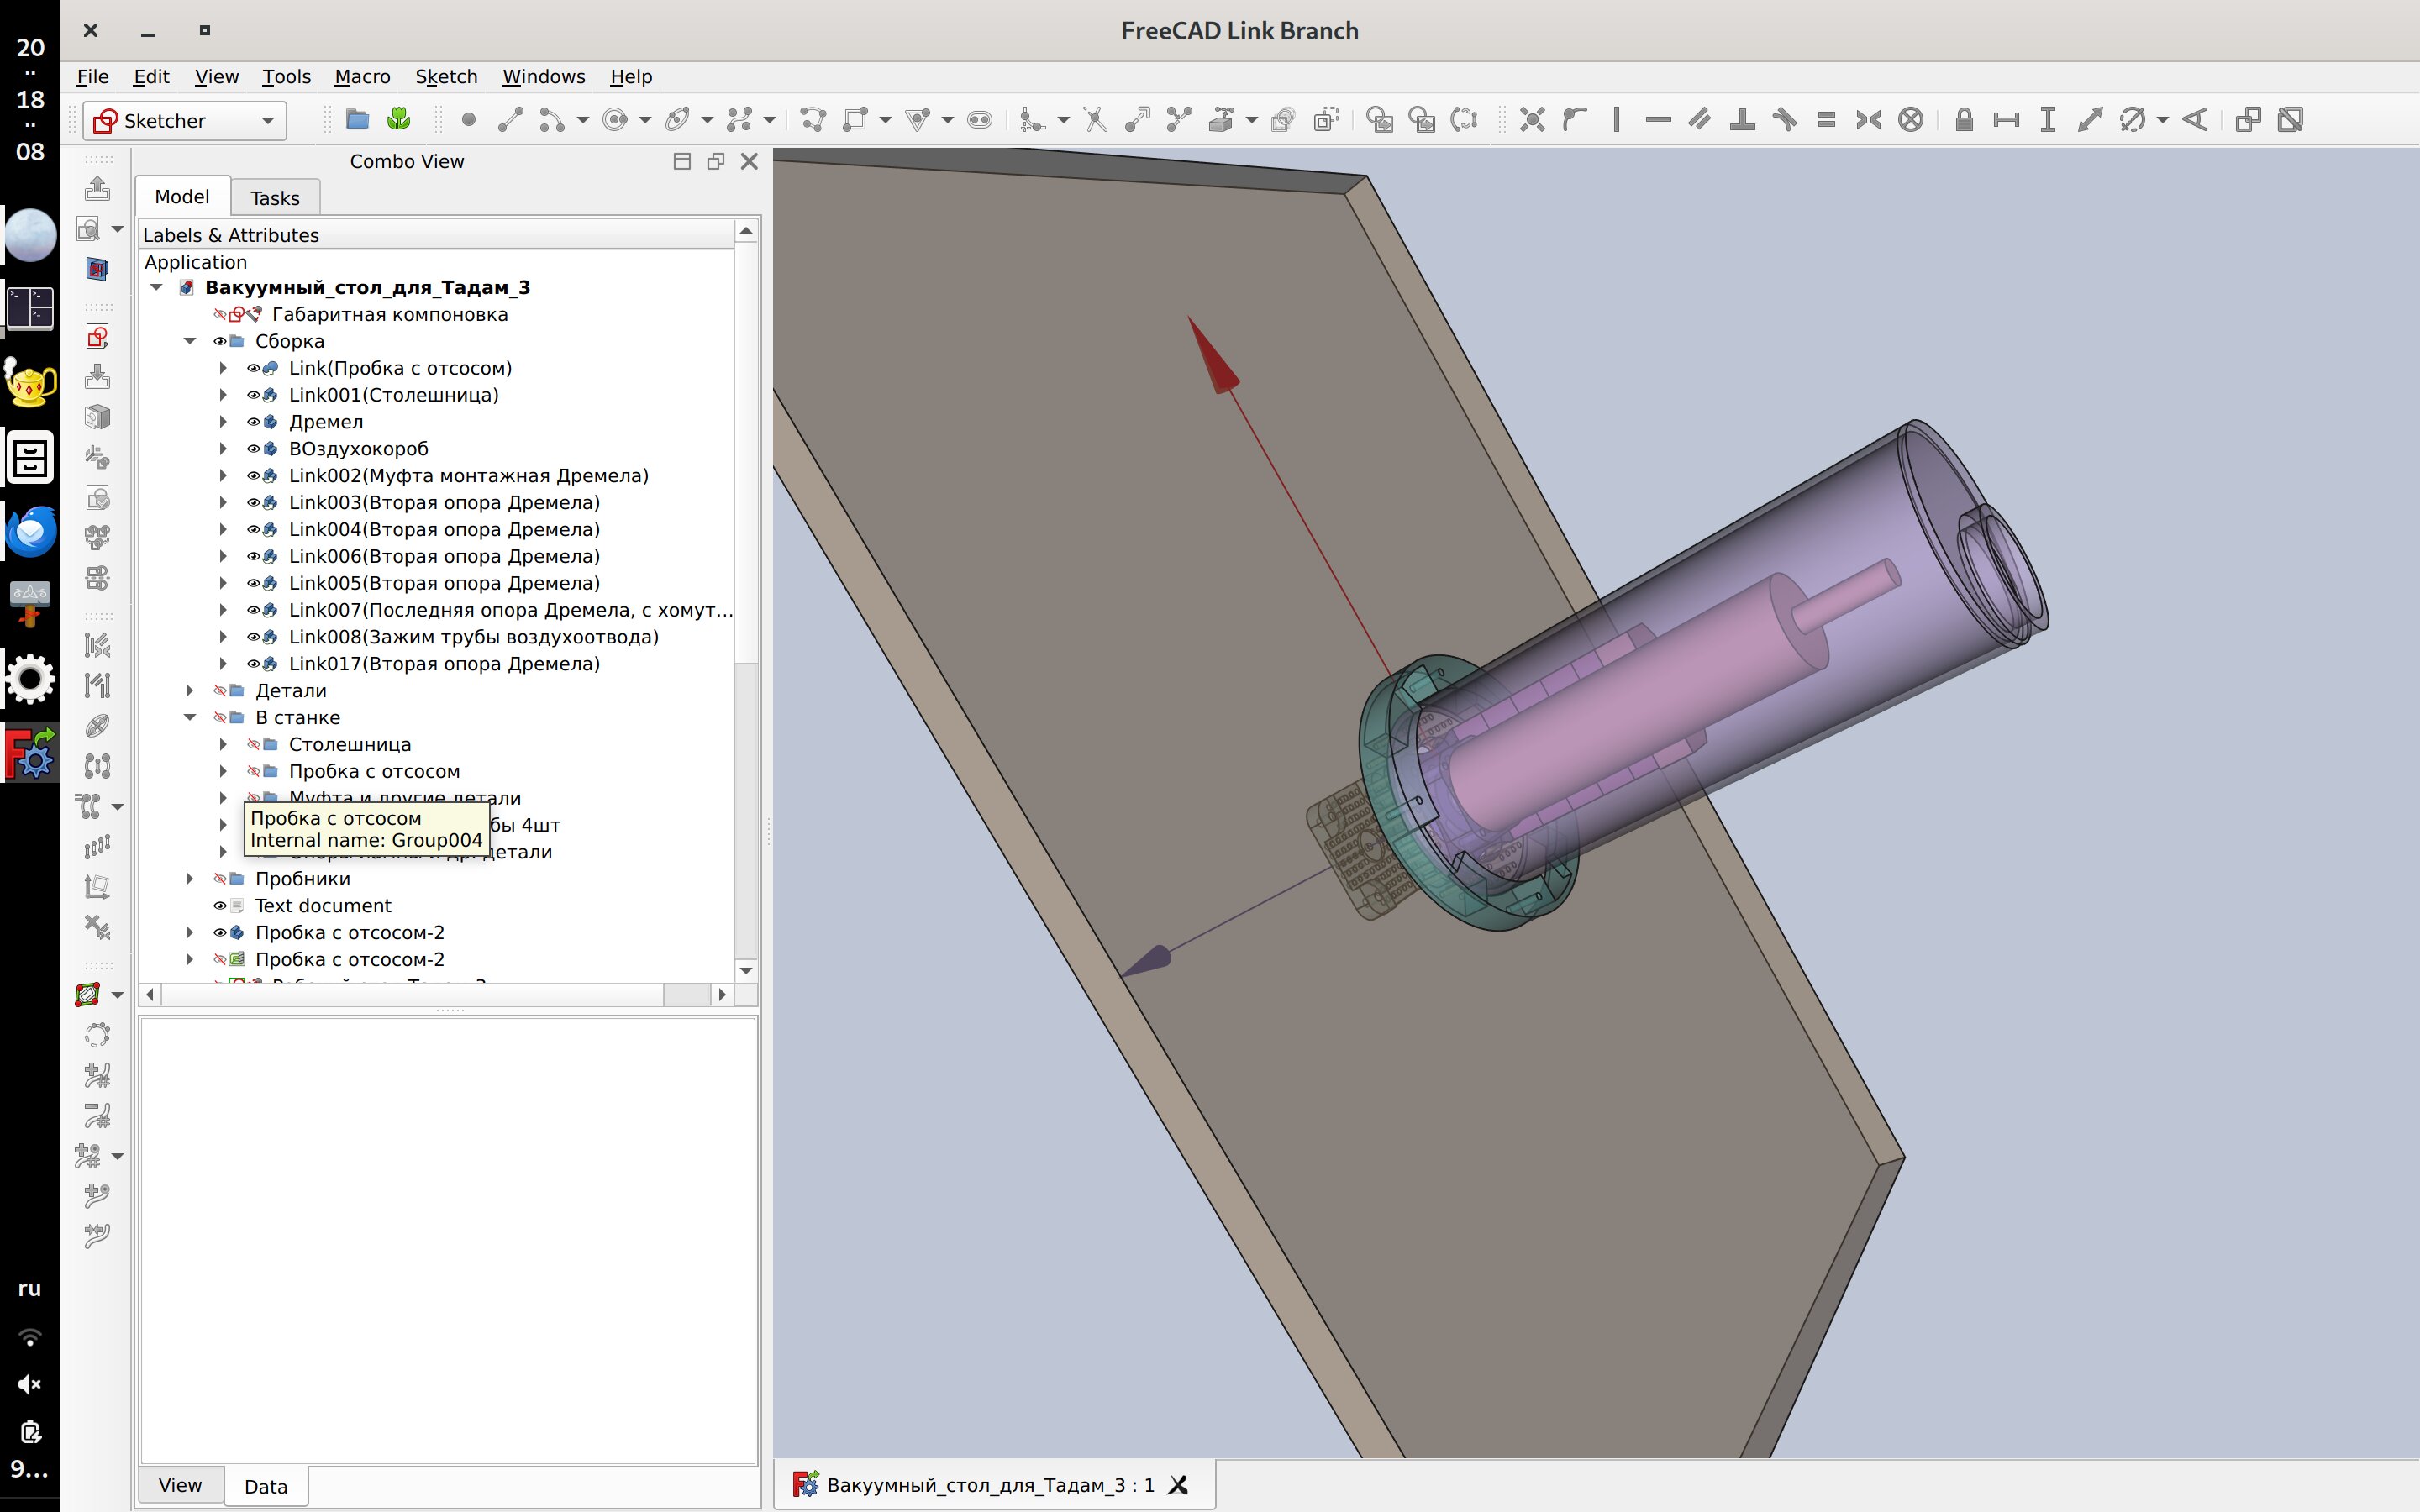Click the create slot tool icon
Viewport: 2420px width, 1512px height.
coord(980,120)
